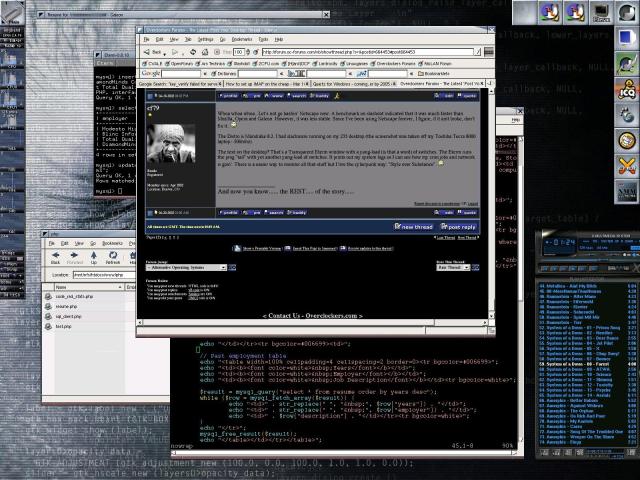Launch ICQ from the side dock
This screenshot has width=640, height=480.
point(627,90)
